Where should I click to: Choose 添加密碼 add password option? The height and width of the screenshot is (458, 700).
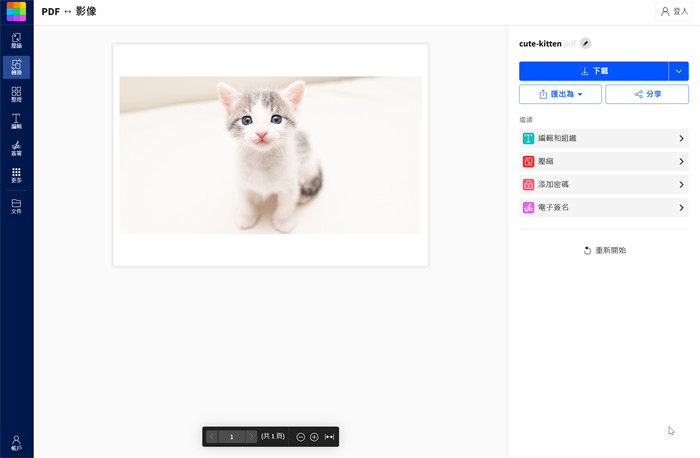point(604,184)
